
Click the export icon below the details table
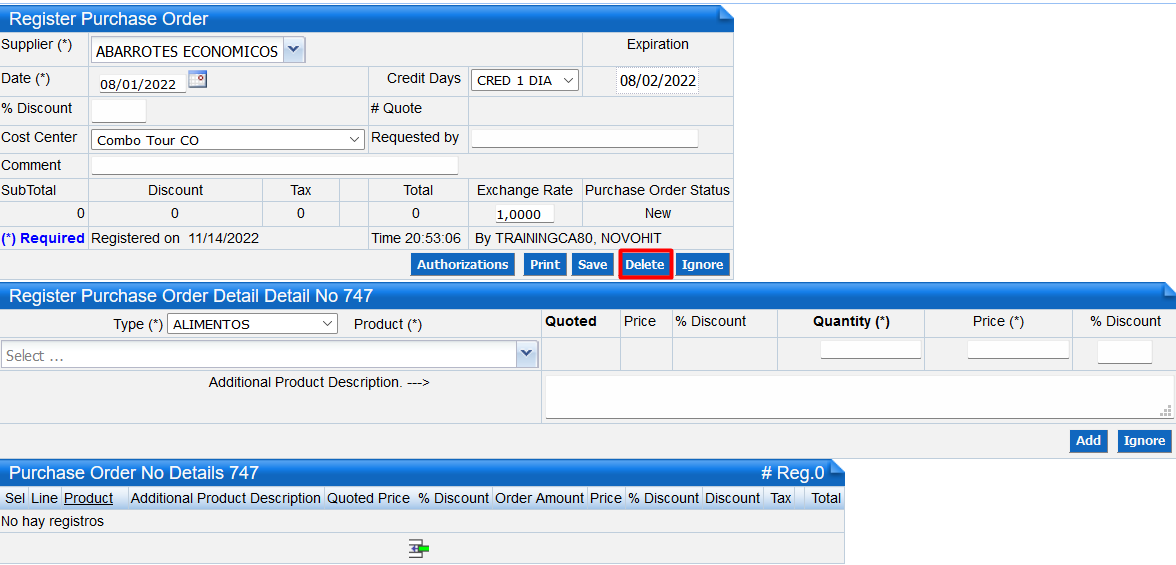click(x=419, y=548)
